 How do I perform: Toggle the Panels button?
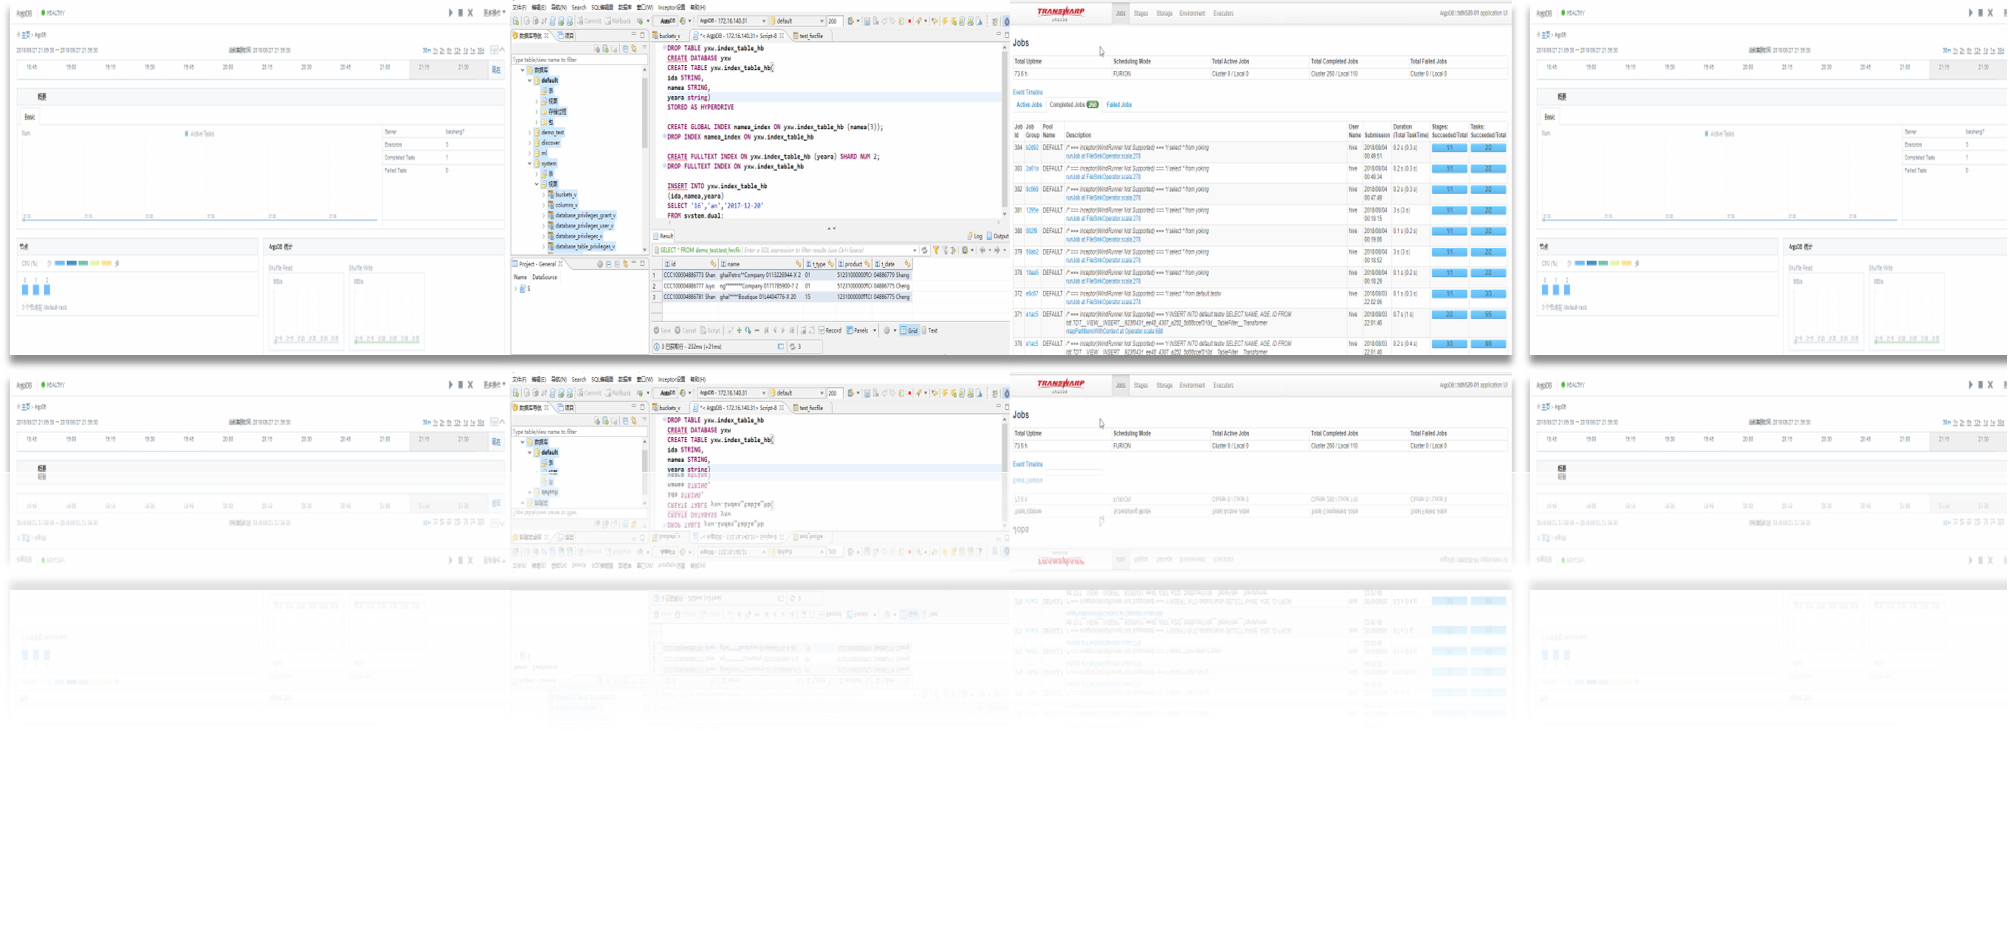858,330
